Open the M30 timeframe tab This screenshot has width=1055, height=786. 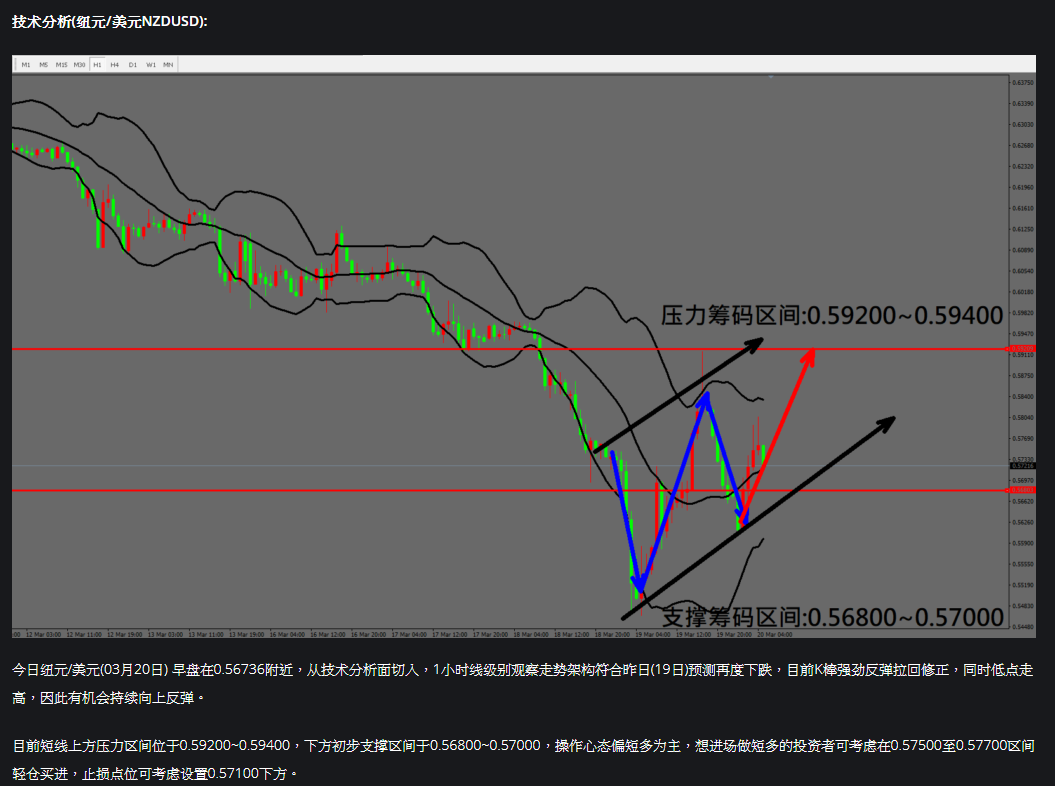click(x=79, y=65)
